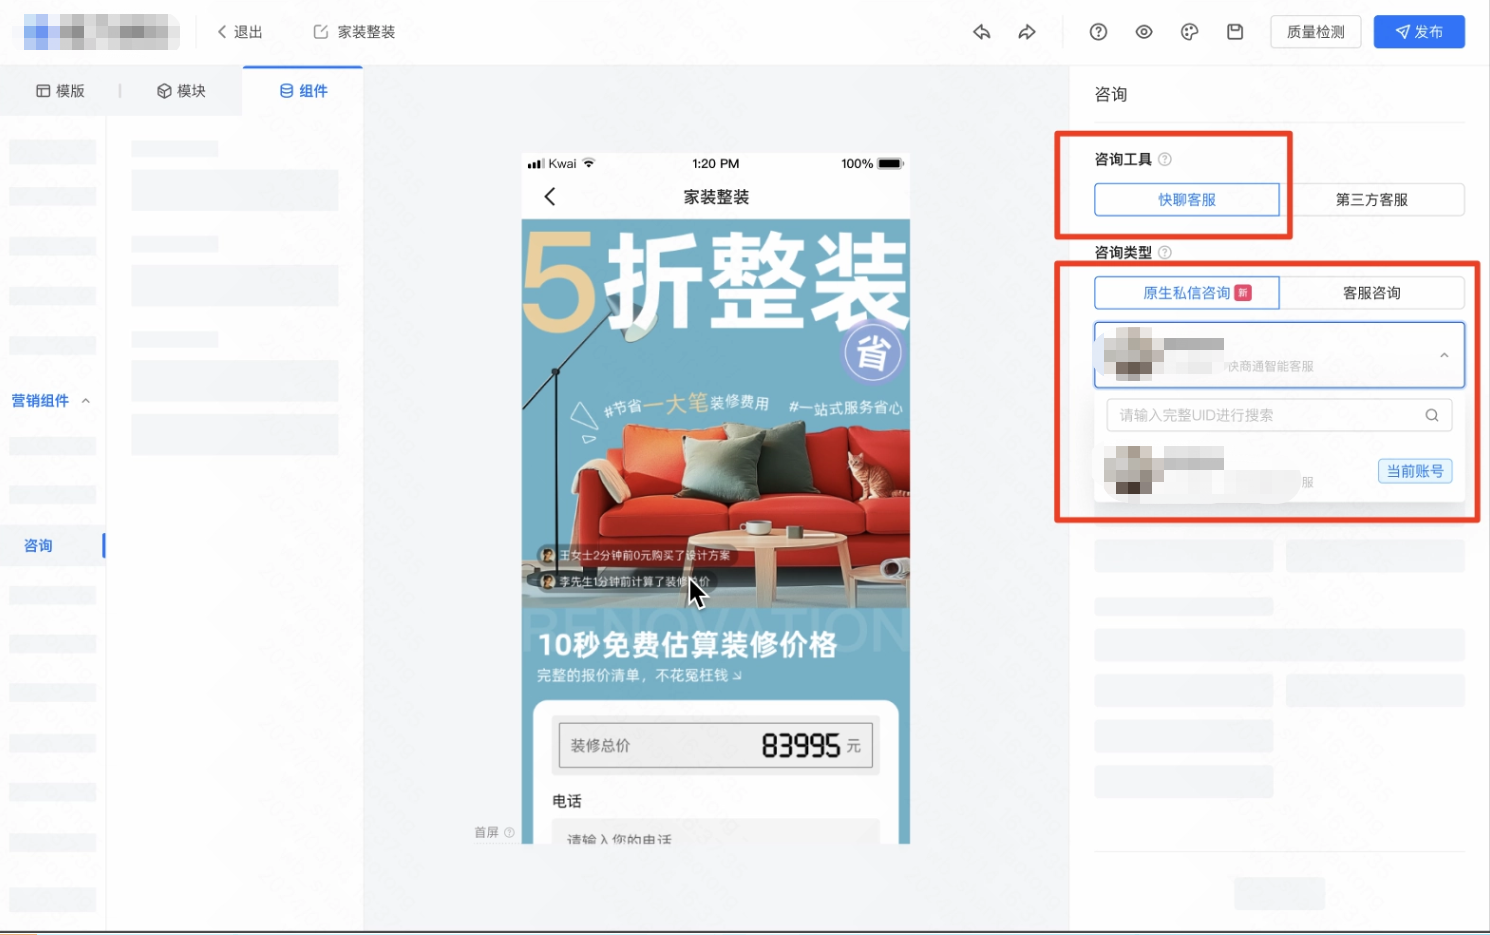Select the 快聊客服 consultation tool option
This screenshot has width=1490, height=935.
[x=1187, y=199]
